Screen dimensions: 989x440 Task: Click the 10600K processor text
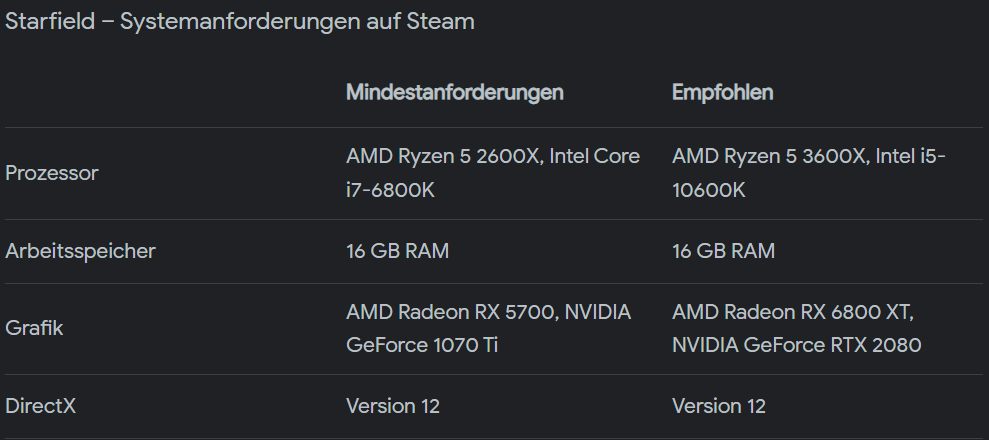click(708, 190)
